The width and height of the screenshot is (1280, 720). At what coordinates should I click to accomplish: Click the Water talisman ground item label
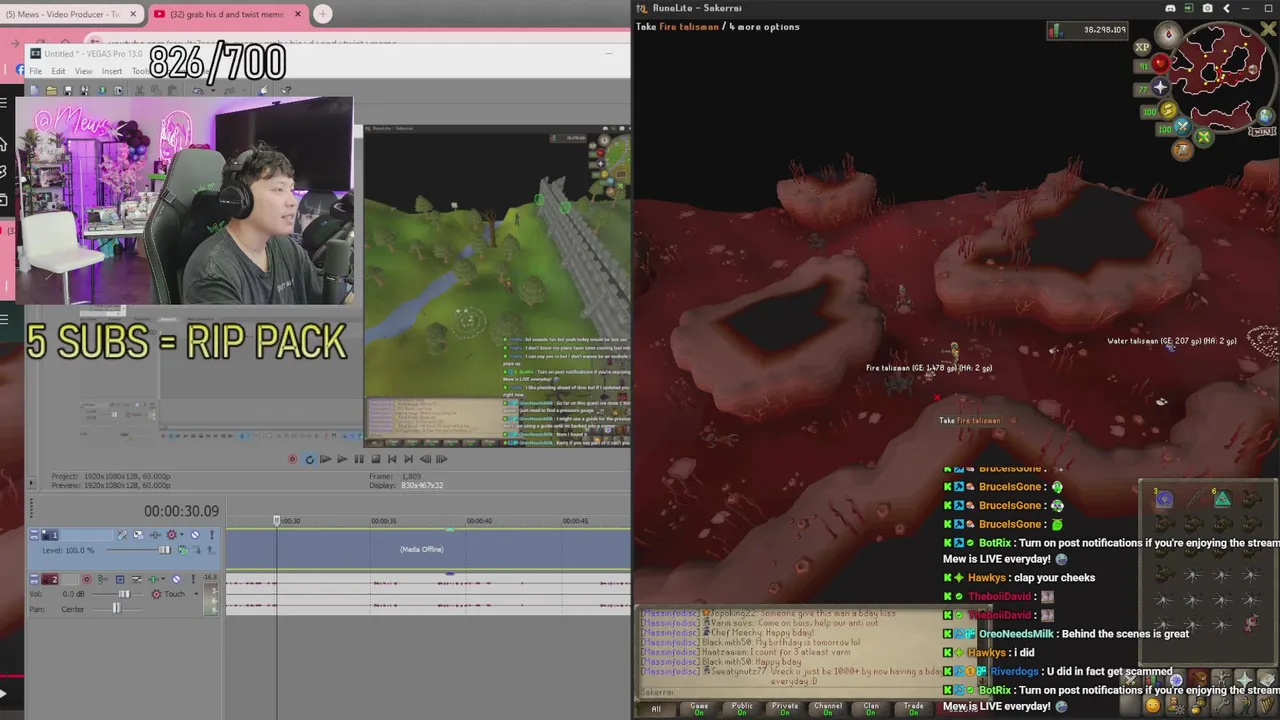tap(1171, 341)
